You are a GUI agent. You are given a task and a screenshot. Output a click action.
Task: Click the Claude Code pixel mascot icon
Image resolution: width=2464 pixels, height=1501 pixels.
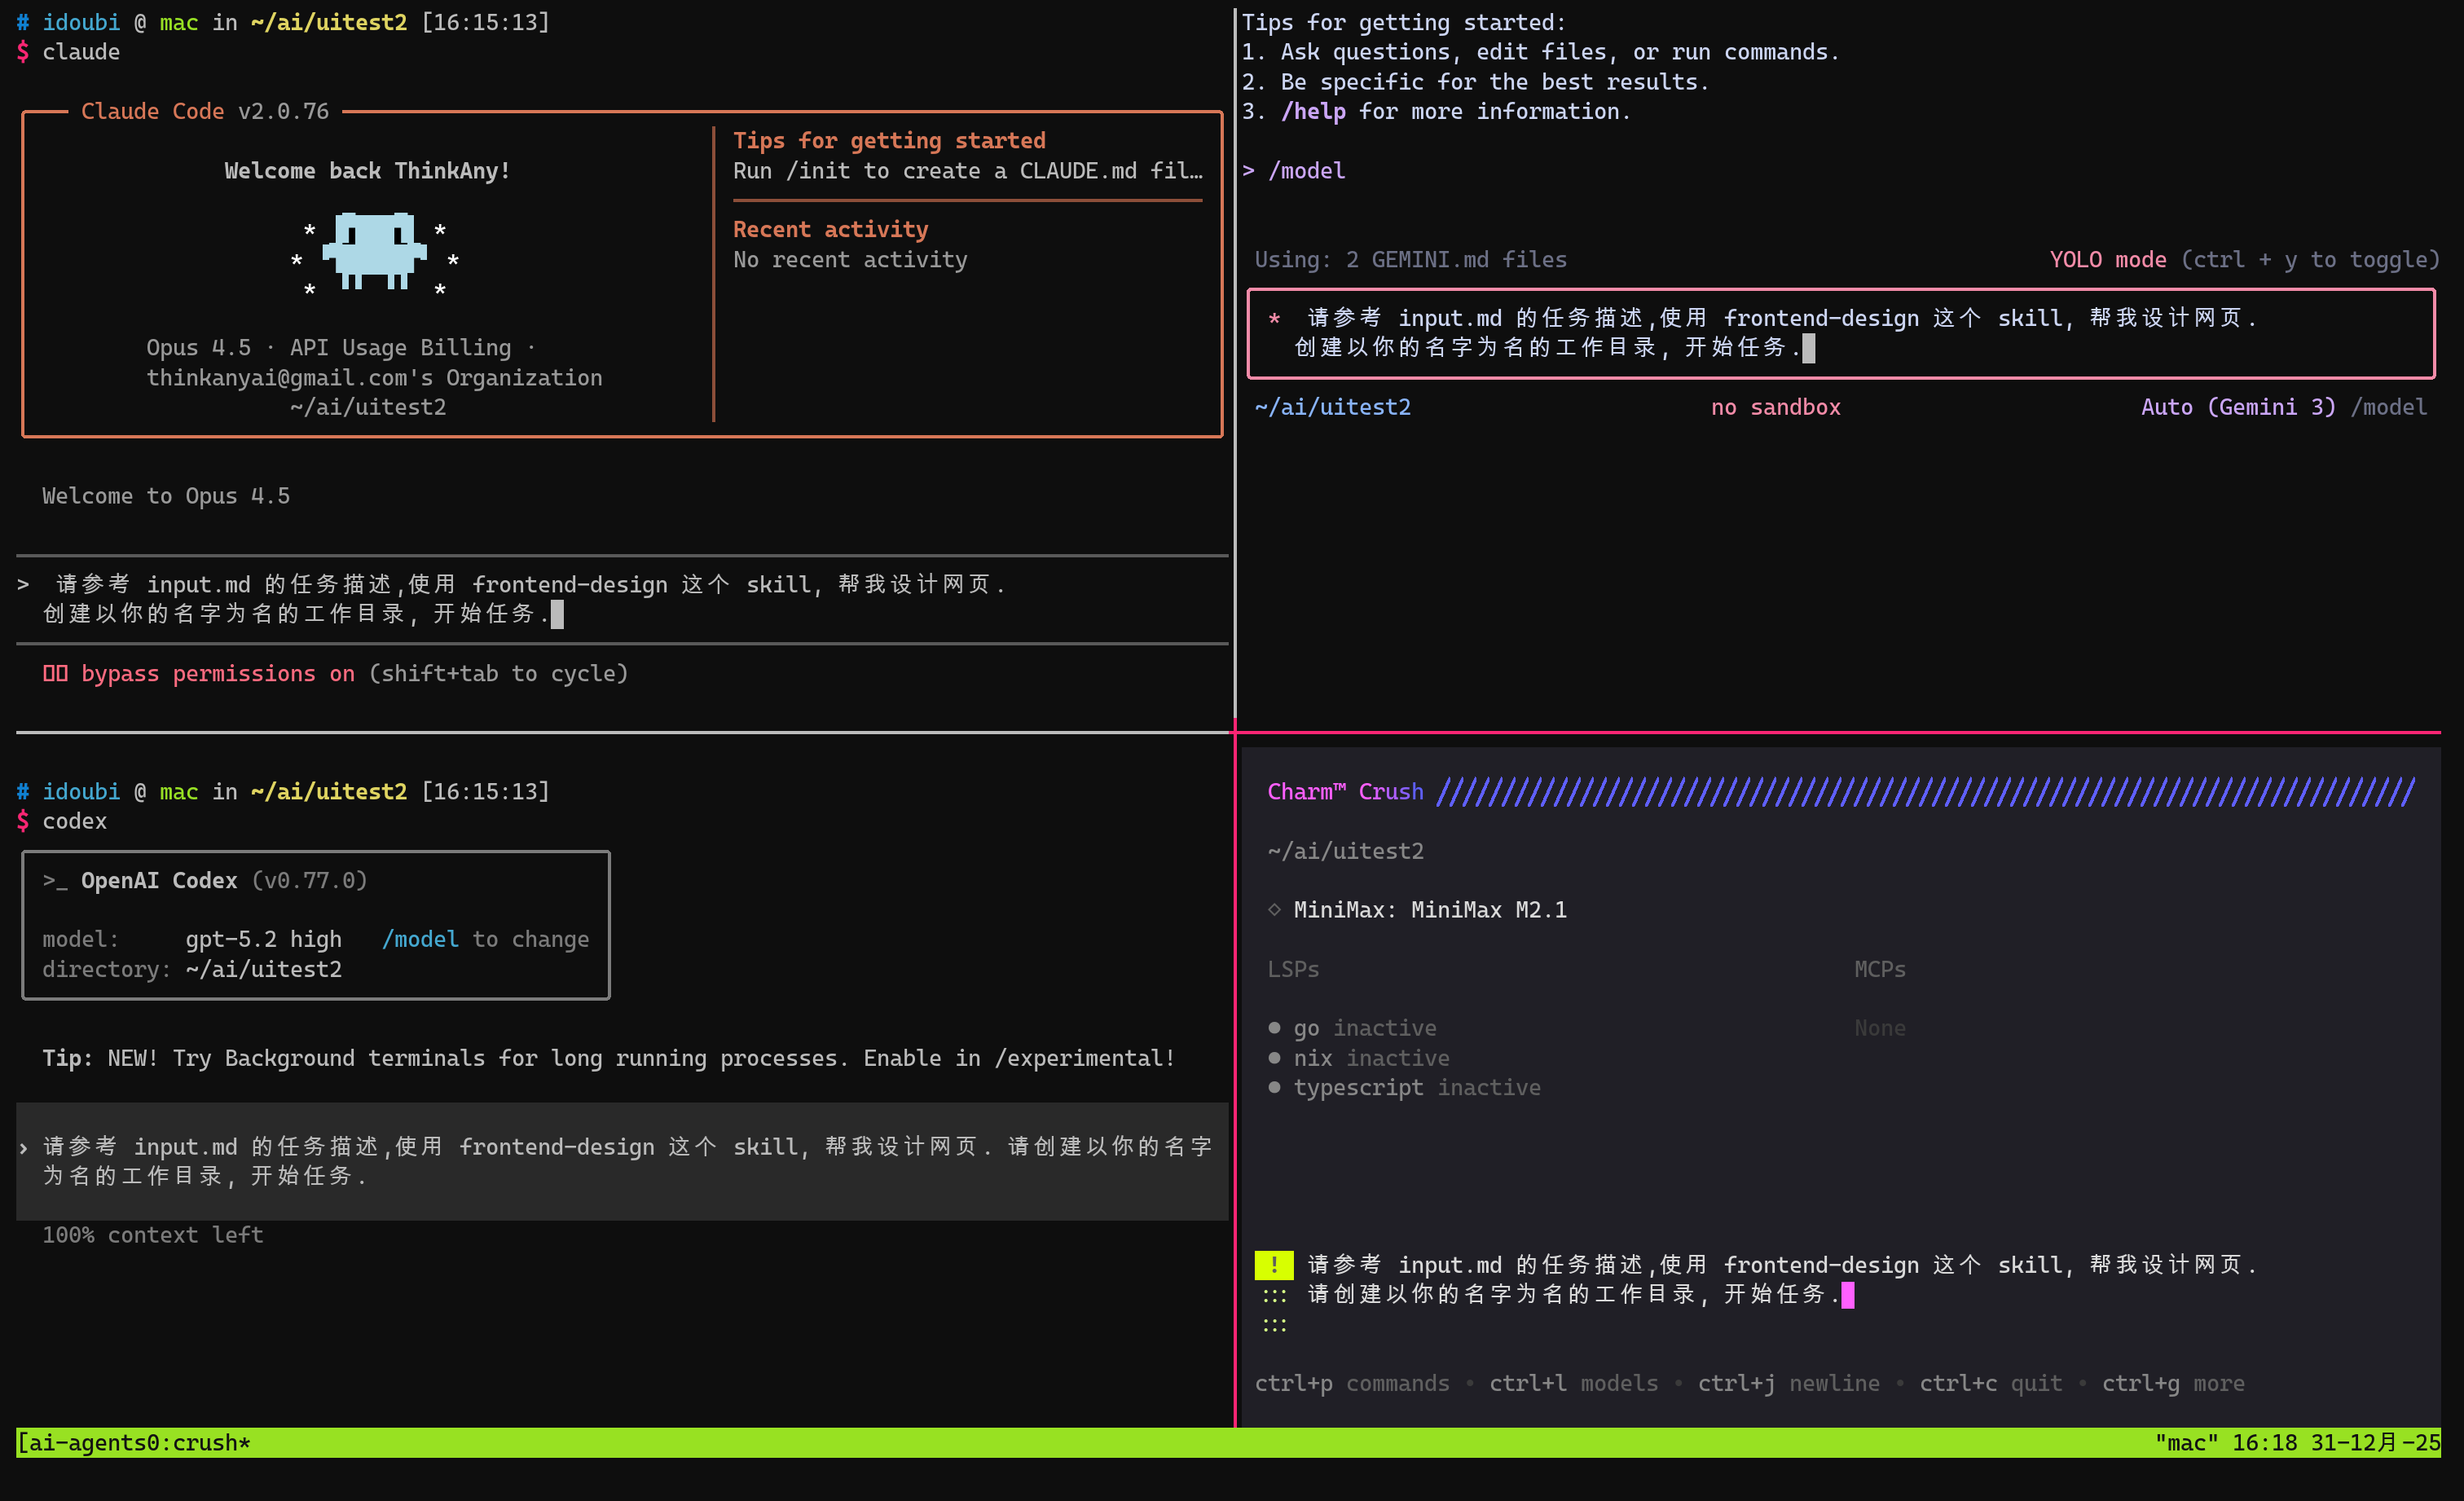(x=374, y=250)
